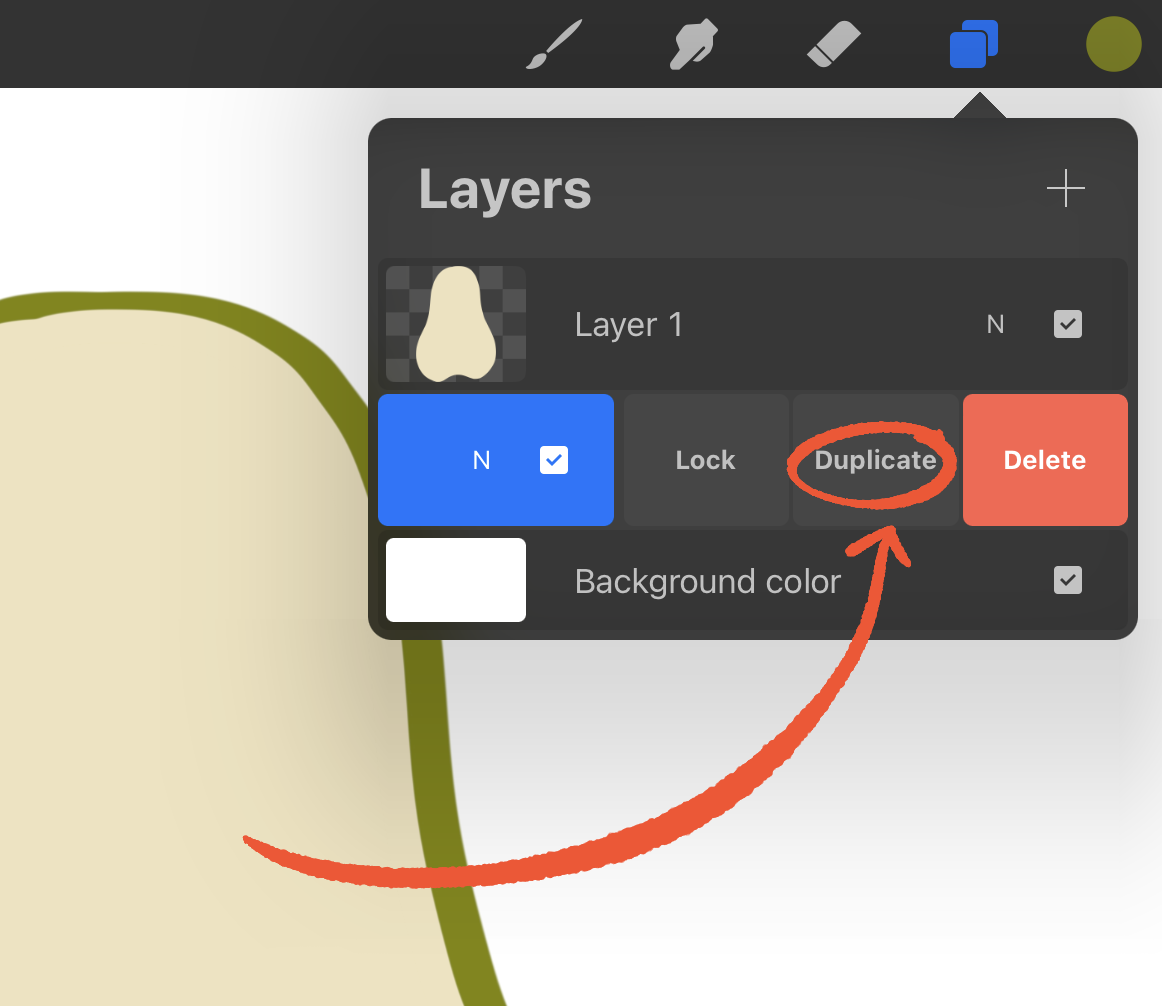Uncheck visibility on the blue selected layer
The height and width of the screenshot is (1006, 1162).
click(553, 460)
